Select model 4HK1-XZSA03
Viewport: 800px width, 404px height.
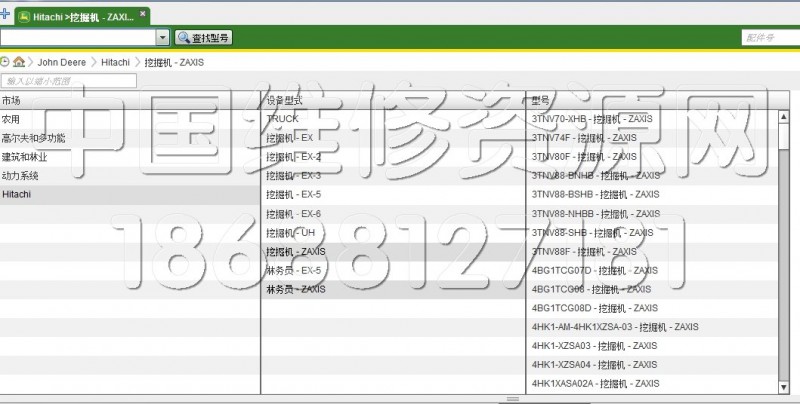[652, 346]
